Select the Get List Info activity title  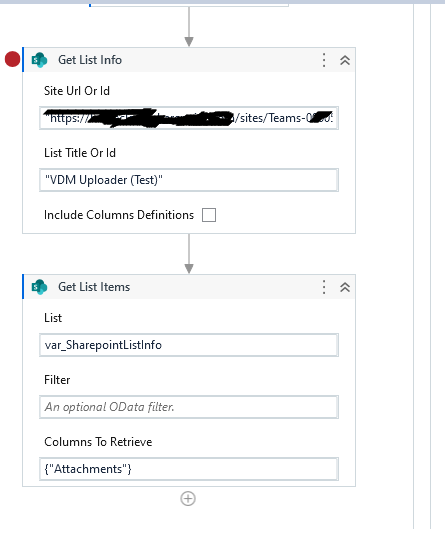pyautogui.click(x=90, y=60)
